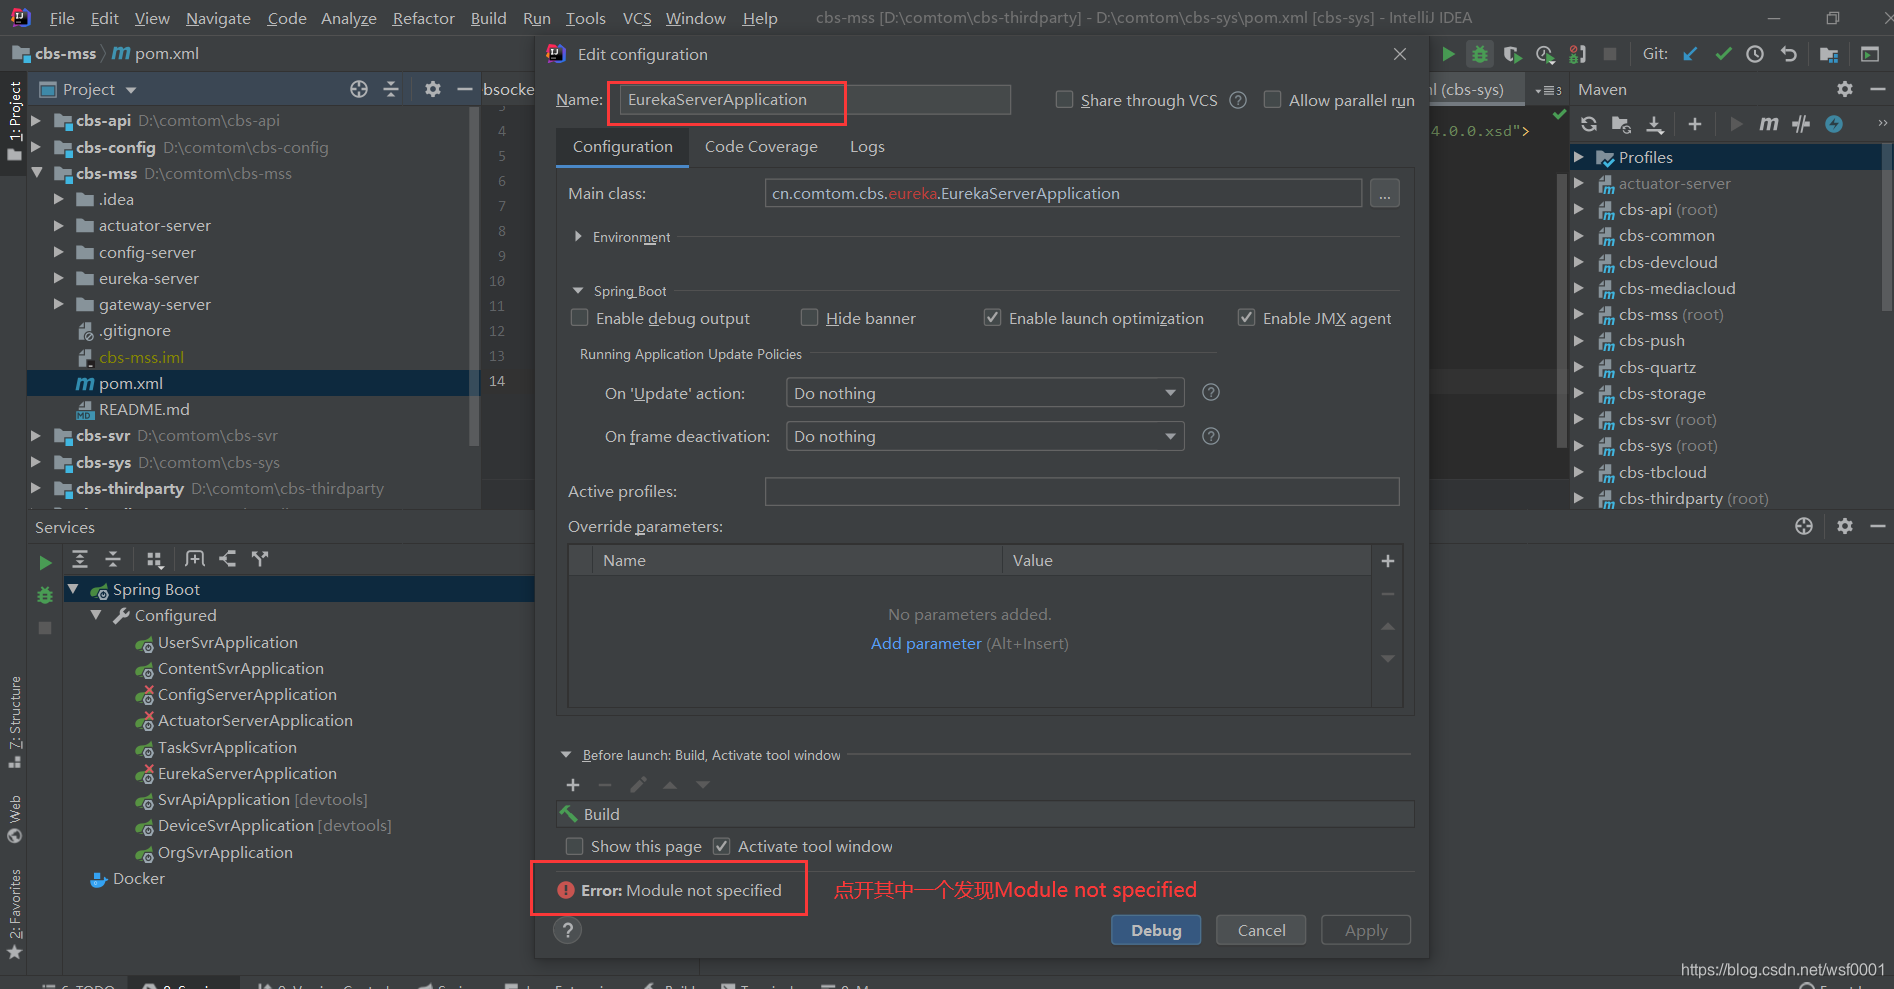
Task: Collapse the Before launch section
Action: 566,754
